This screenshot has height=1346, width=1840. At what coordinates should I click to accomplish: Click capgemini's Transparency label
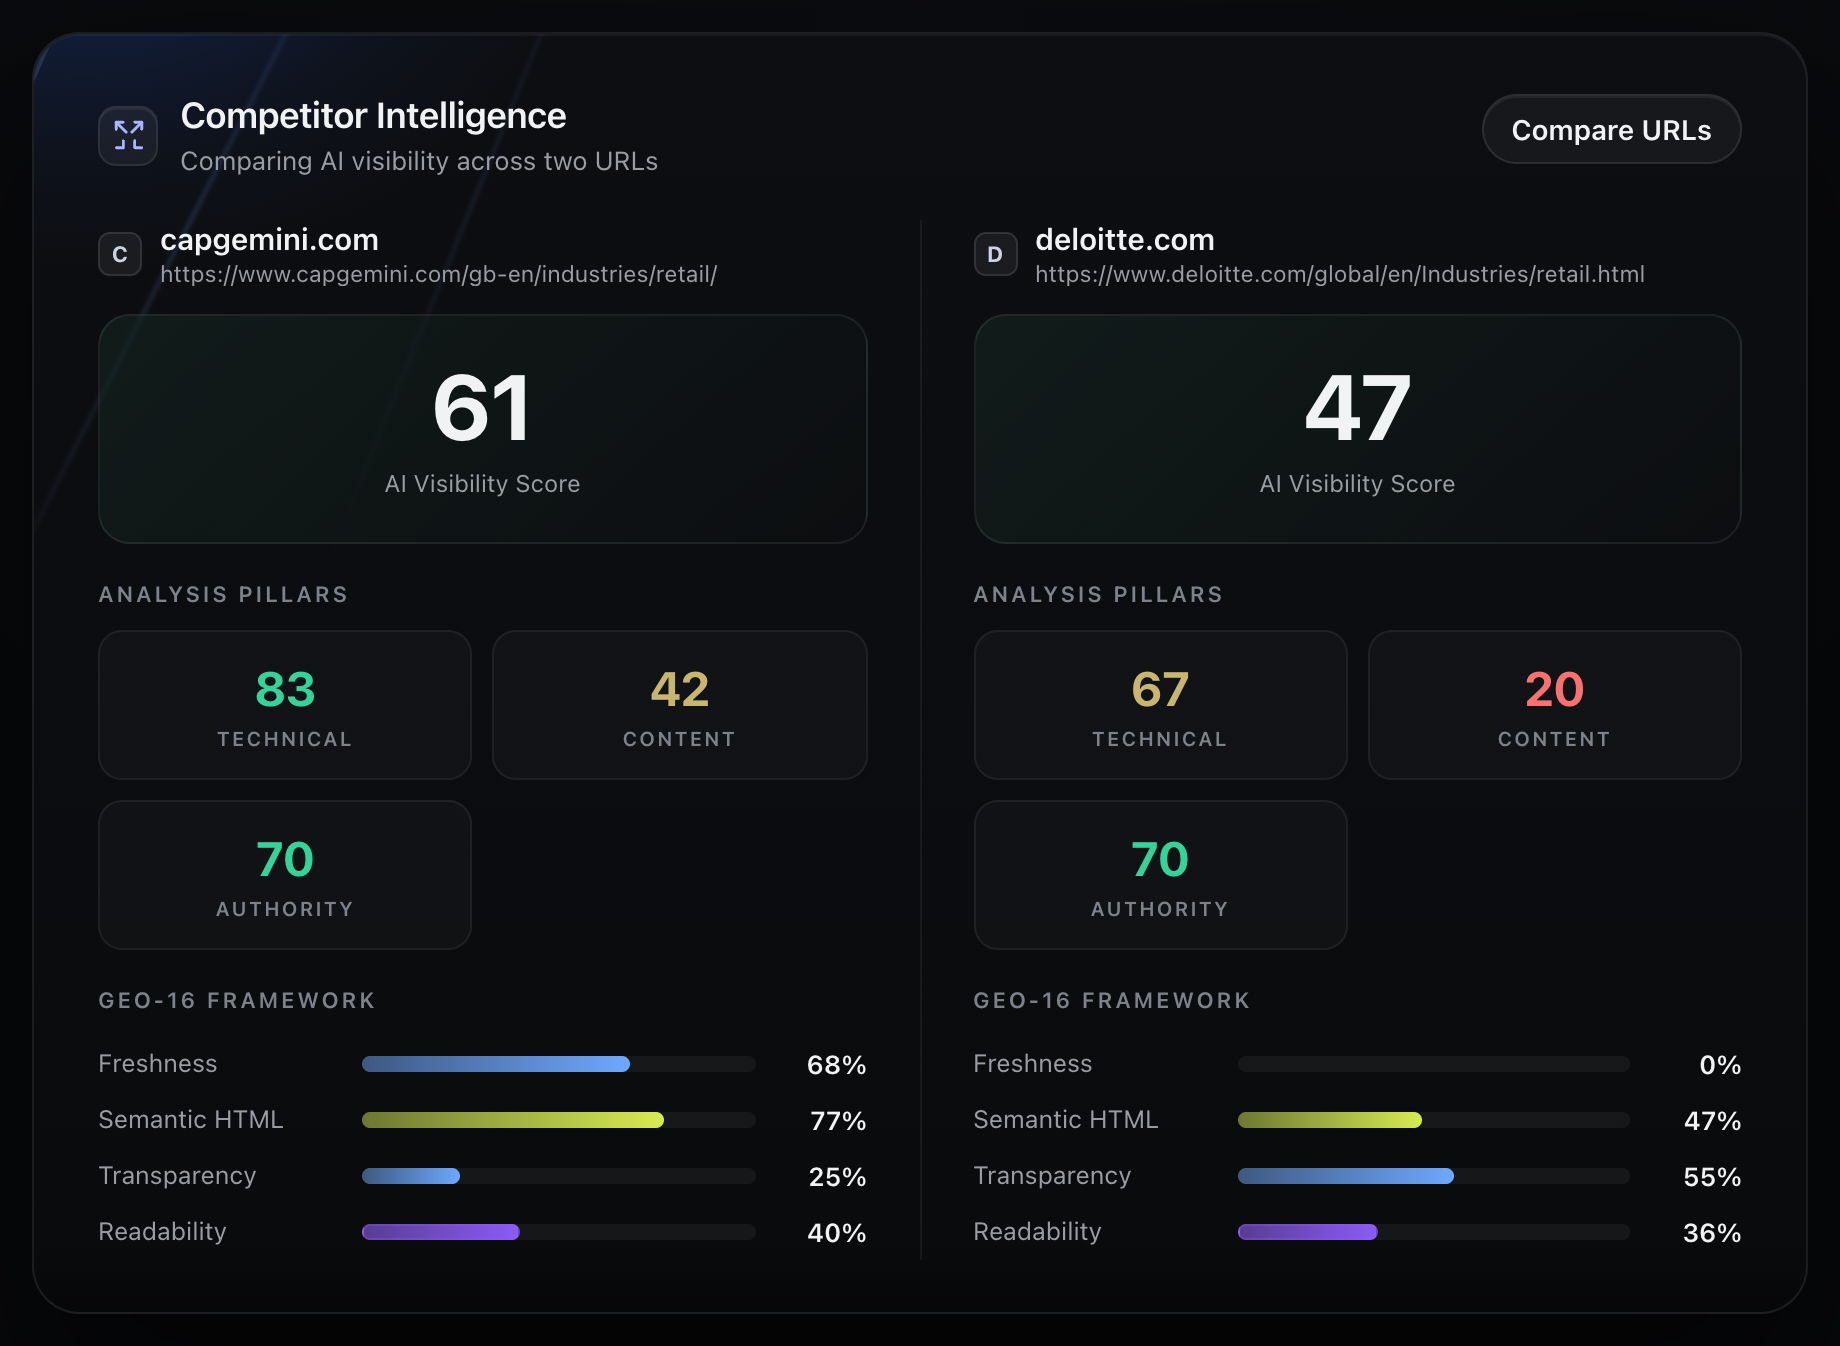(x=177, y=1176)
